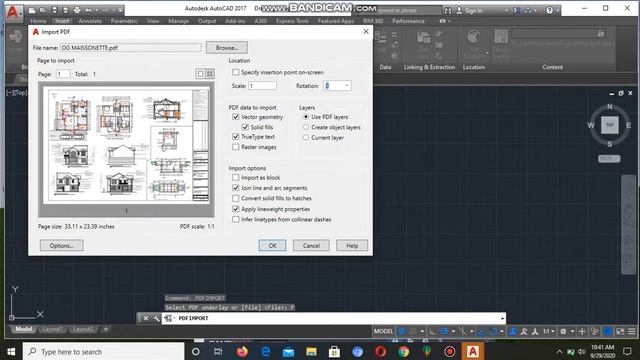
Task: Open the Parametric ribbon tab
Action: click(124, 21)
